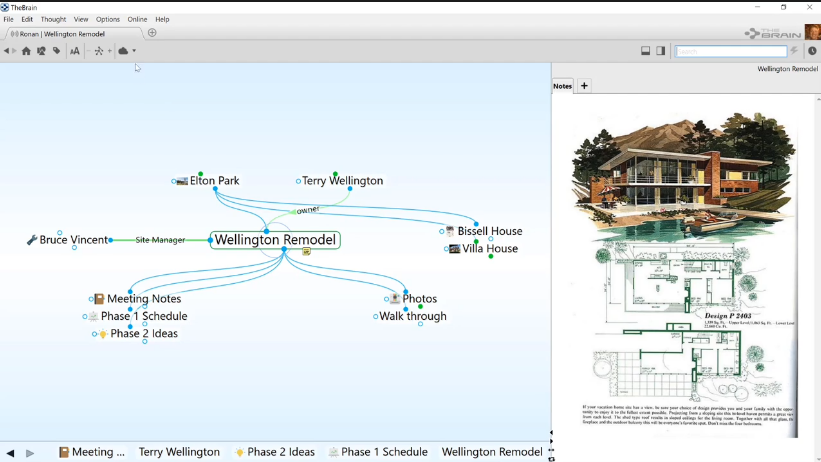Open the File menu
The height and width of the screenshot is (462, 821).
[x=8, y=19]
